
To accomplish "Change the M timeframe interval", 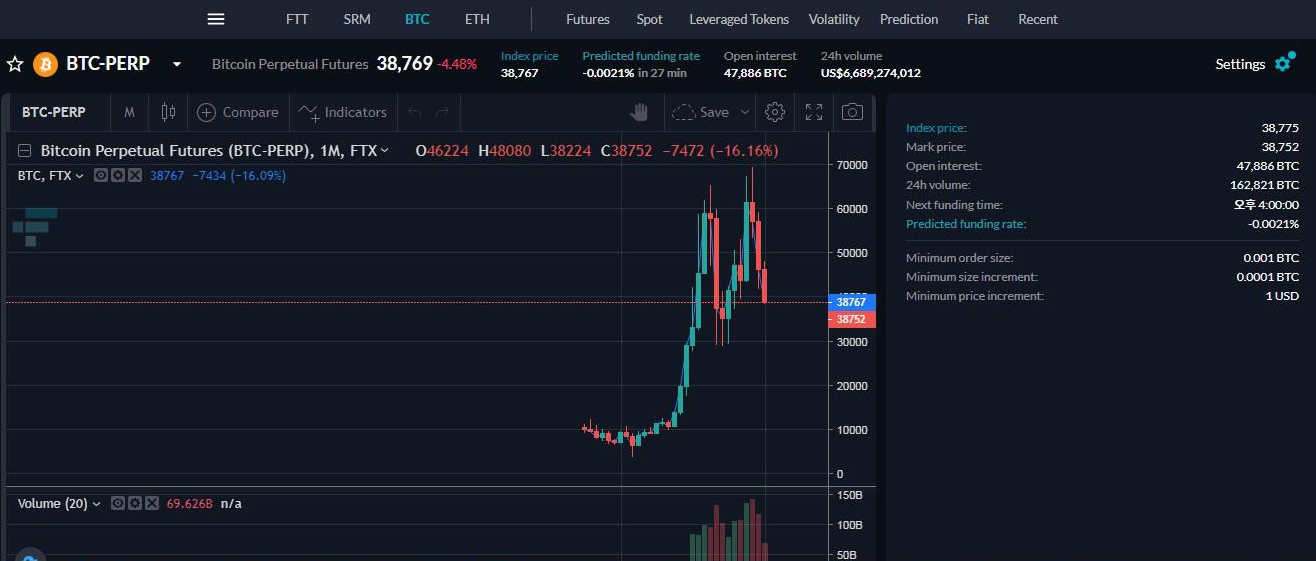I will pyautogui.click(x=129, y=112).
